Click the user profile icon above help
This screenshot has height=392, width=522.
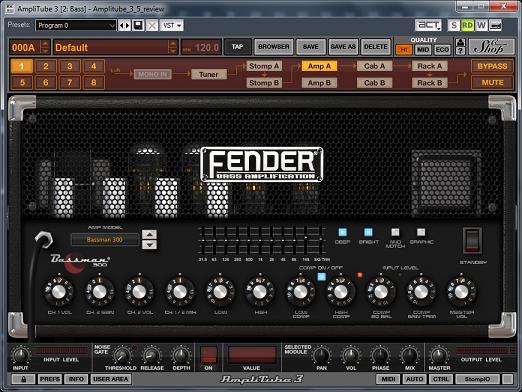(x=460, y=43)
